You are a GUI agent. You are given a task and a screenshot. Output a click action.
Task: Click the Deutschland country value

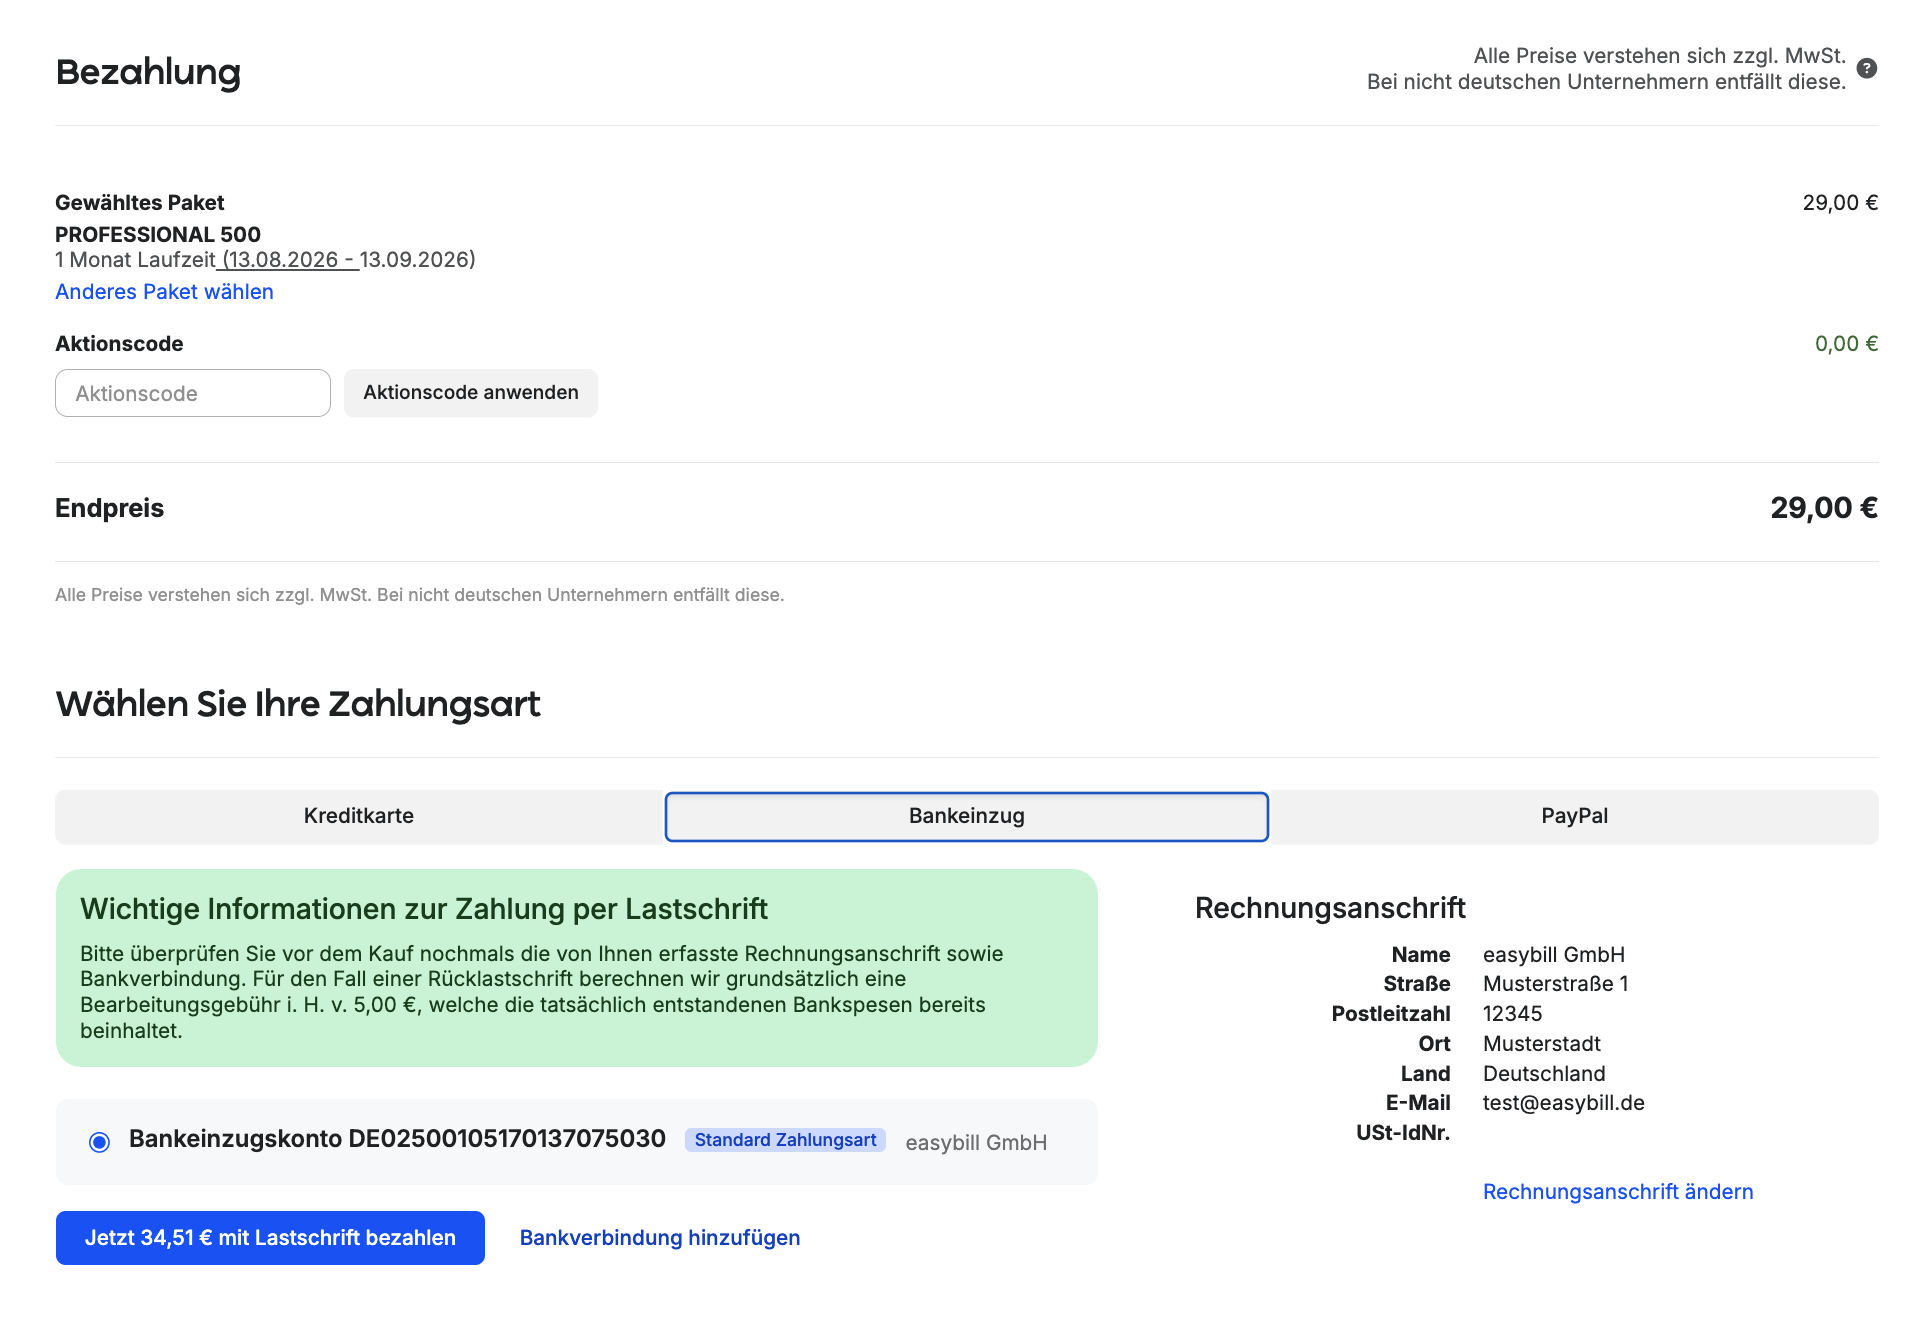(1544, 1074)
